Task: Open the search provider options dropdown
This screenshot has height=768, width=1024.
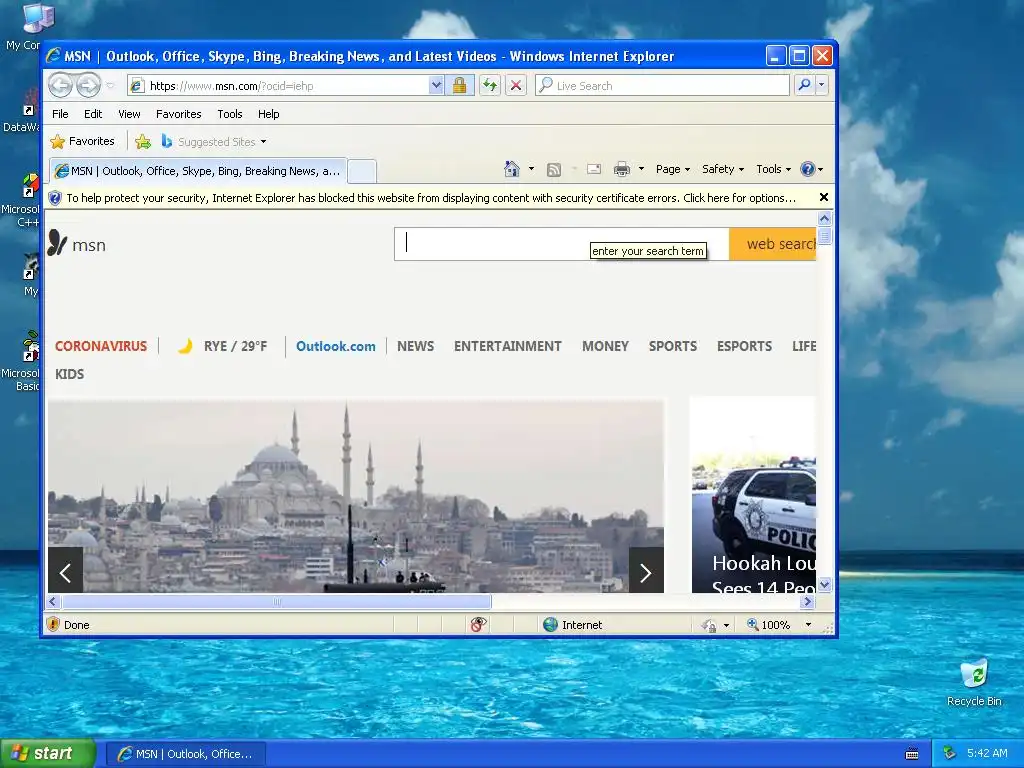Action: (x=822, y=86)
